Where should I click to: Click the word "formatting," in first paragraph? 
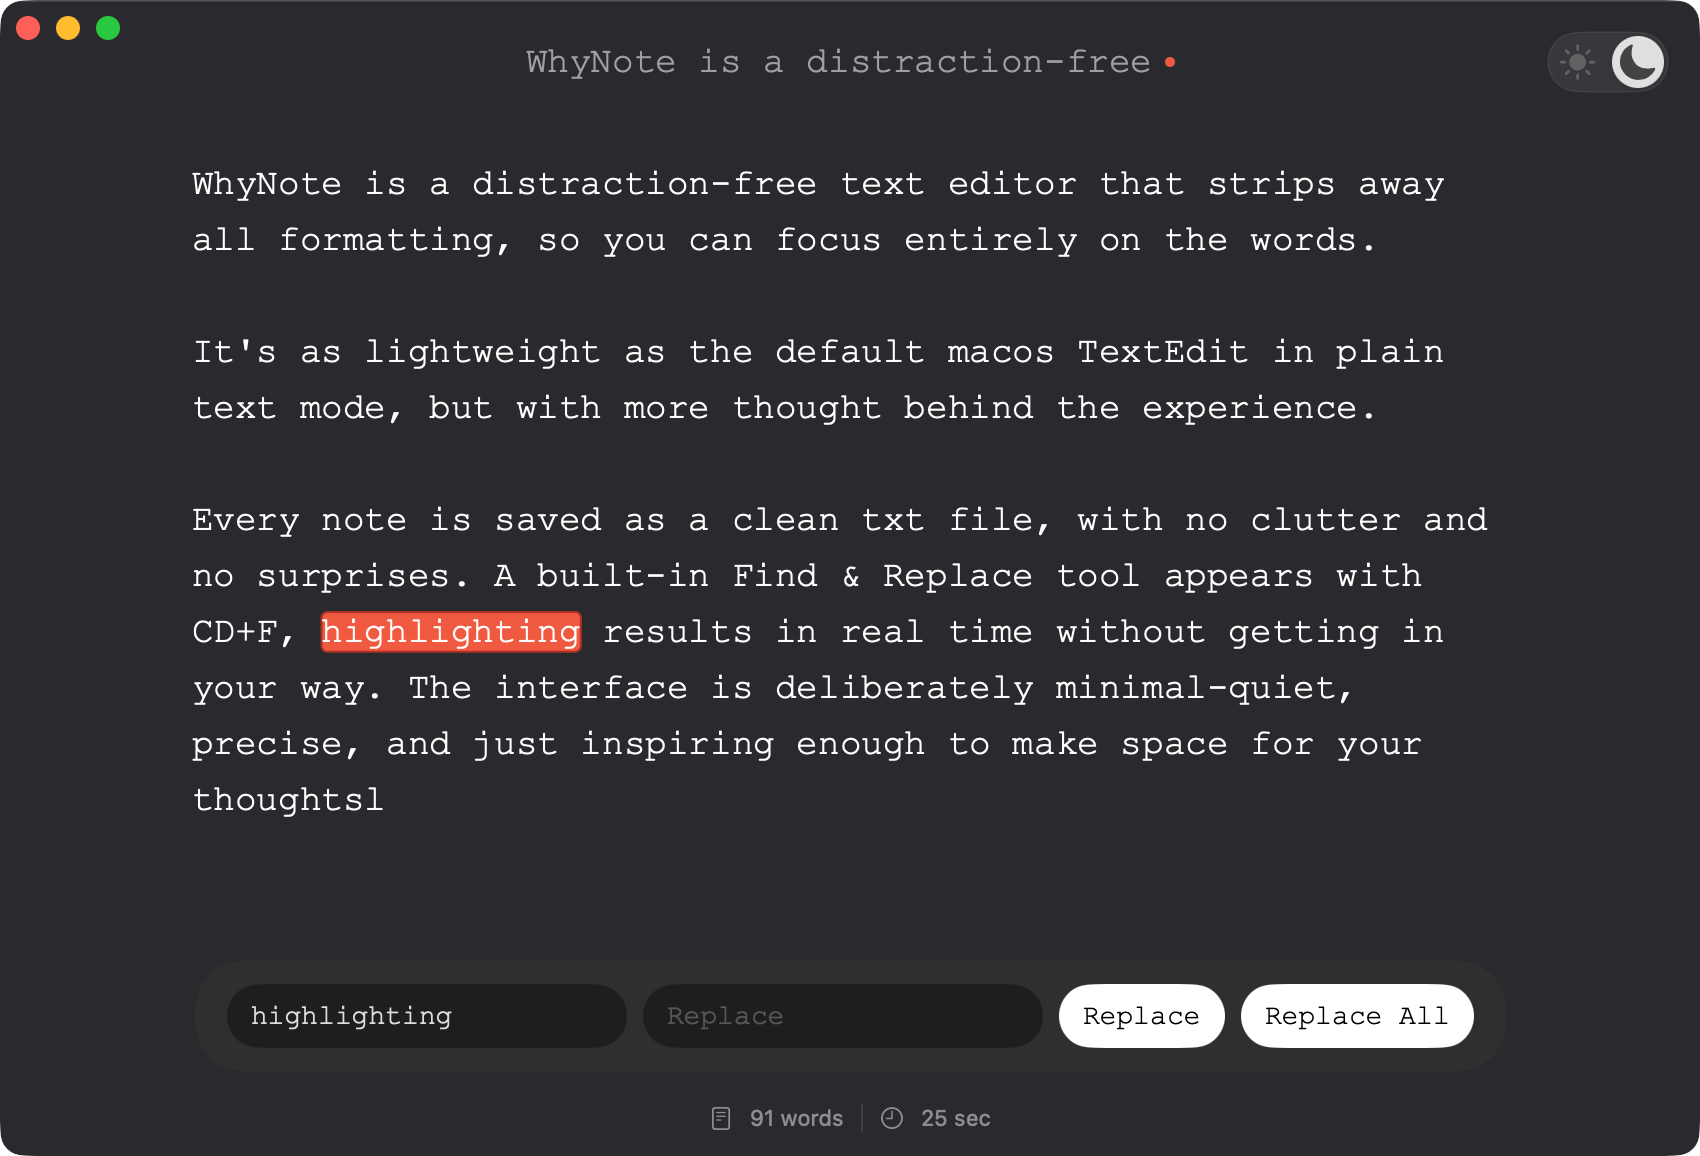pyautogui.click(x=395, y=240)
